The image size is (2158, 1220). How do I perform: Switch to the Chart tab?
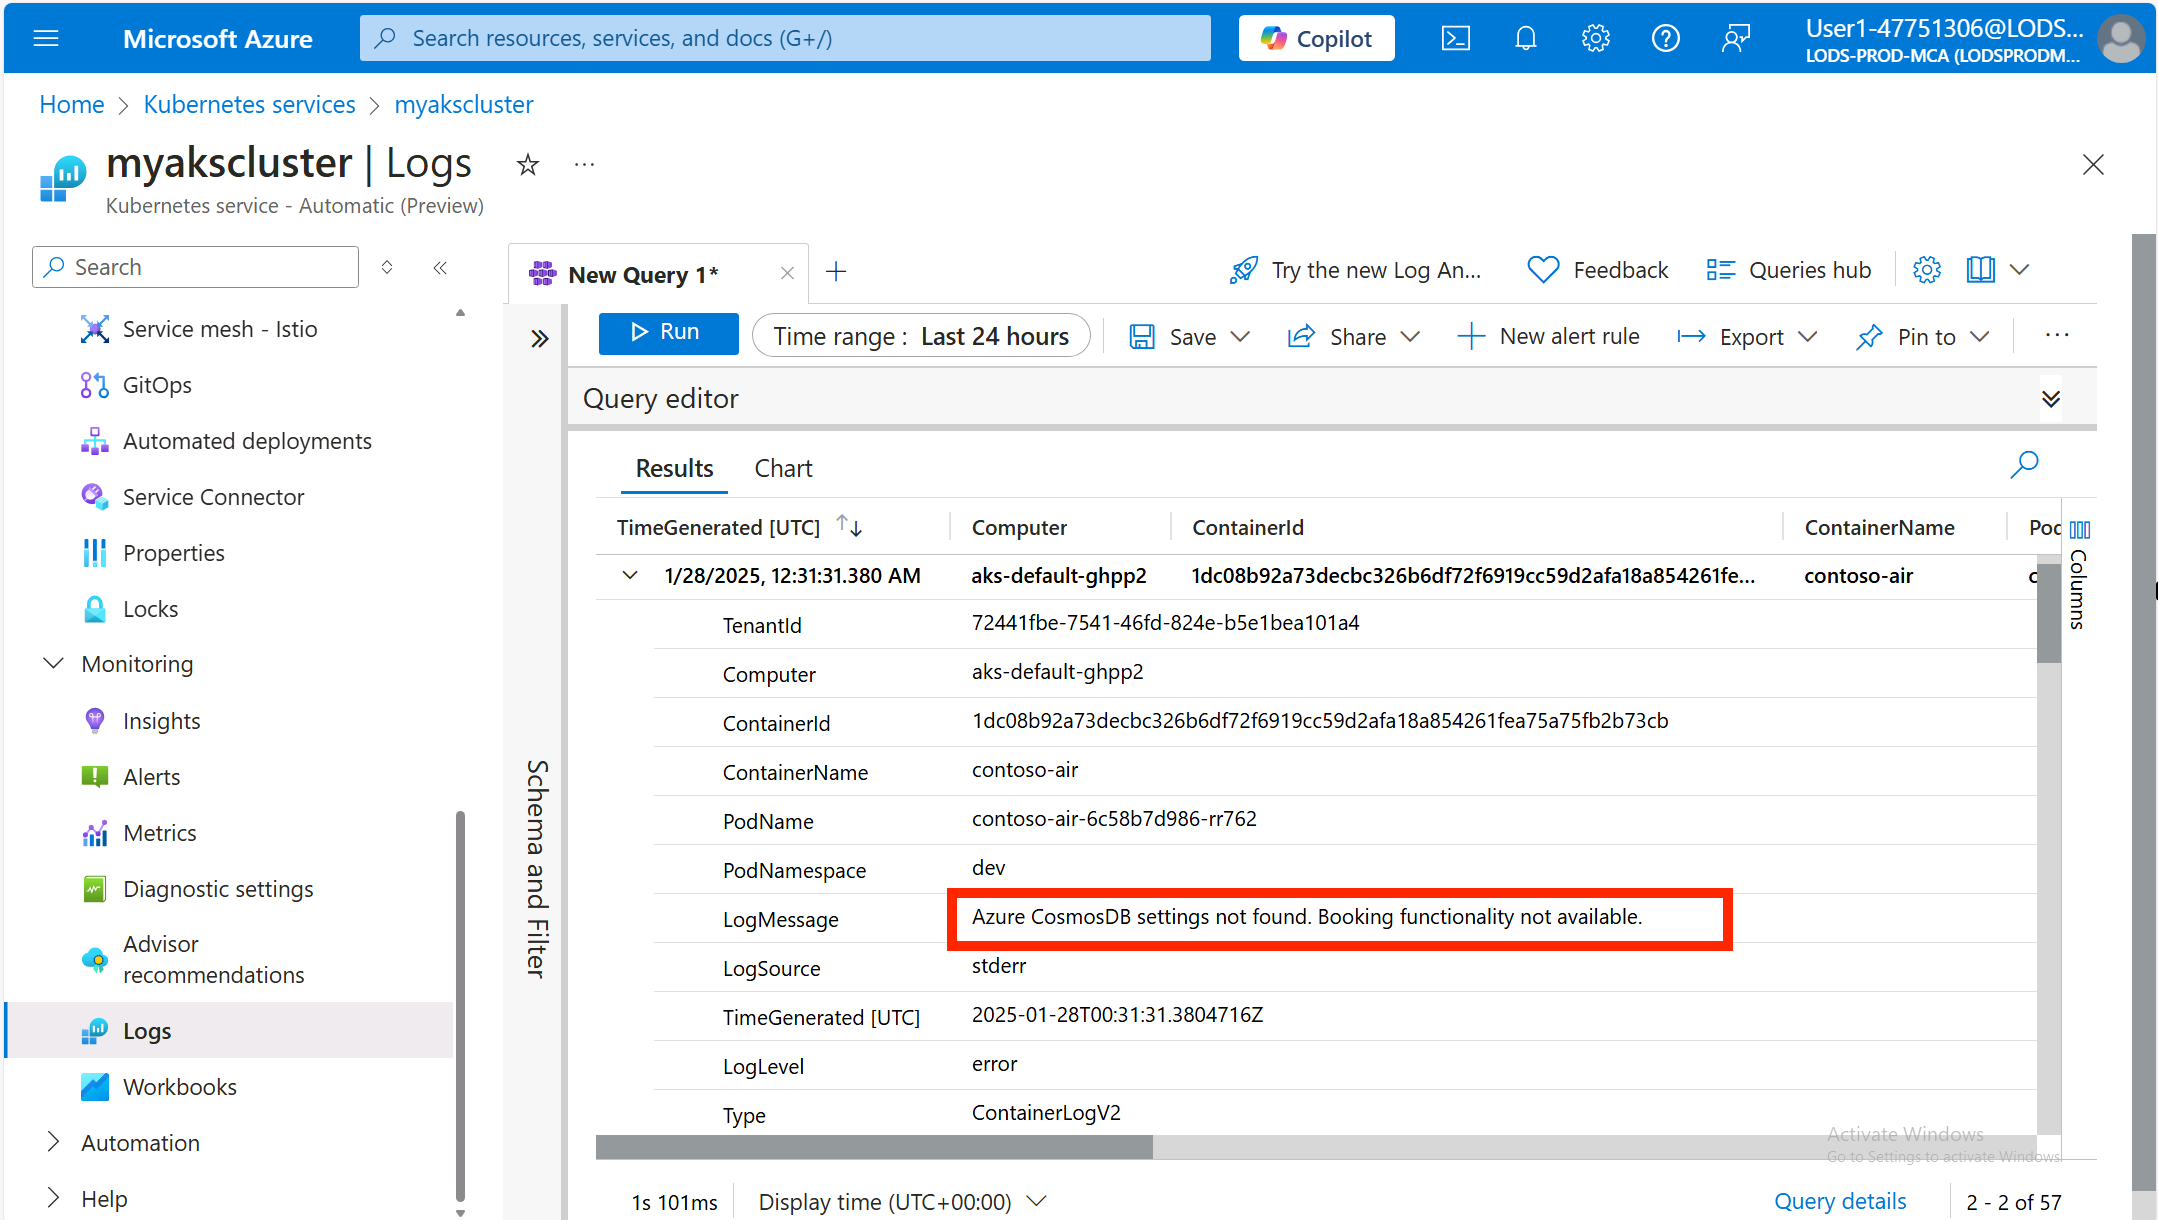pos(783,468)
